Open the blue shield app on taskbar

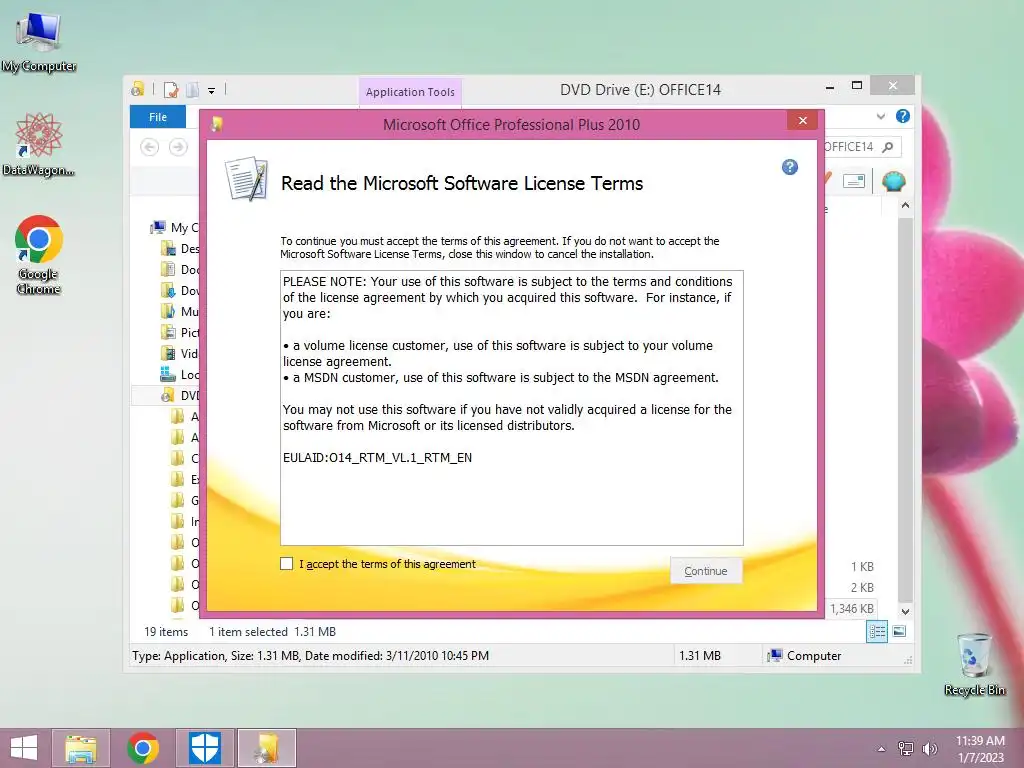[204, 748]
